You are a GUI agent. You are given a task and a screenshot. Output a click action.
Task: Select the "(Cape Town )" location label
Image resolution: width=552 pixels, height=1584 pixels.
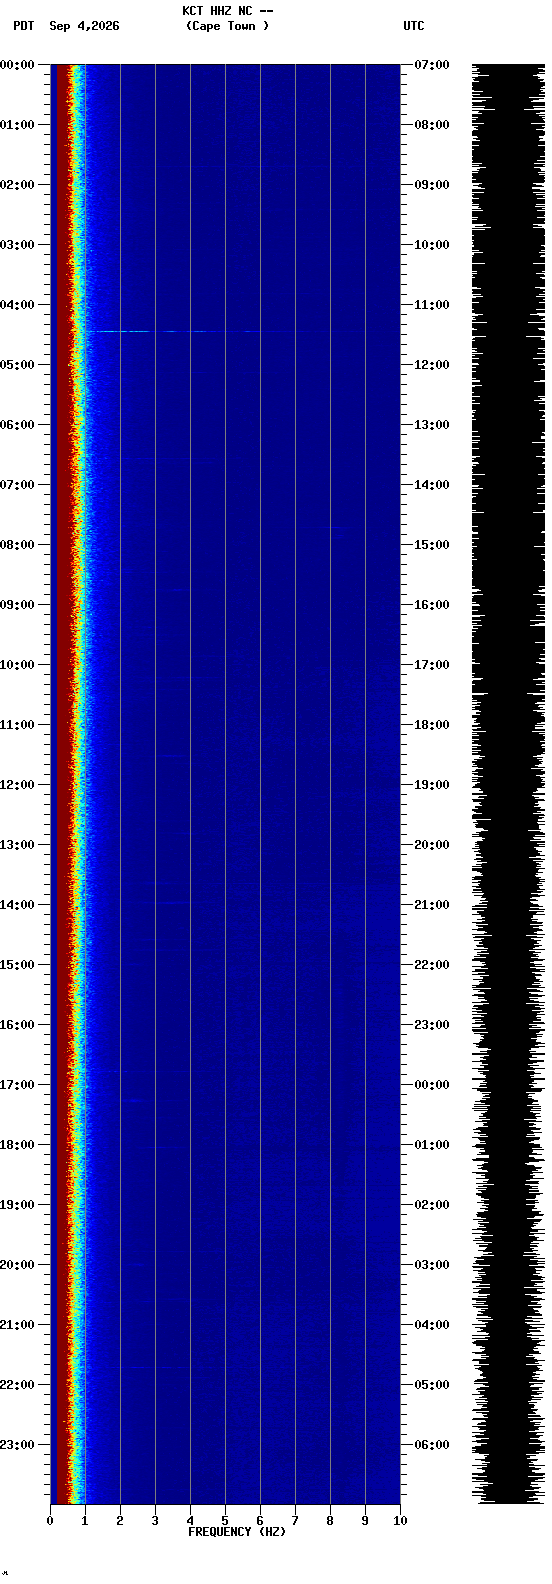(x=227, y=26)
